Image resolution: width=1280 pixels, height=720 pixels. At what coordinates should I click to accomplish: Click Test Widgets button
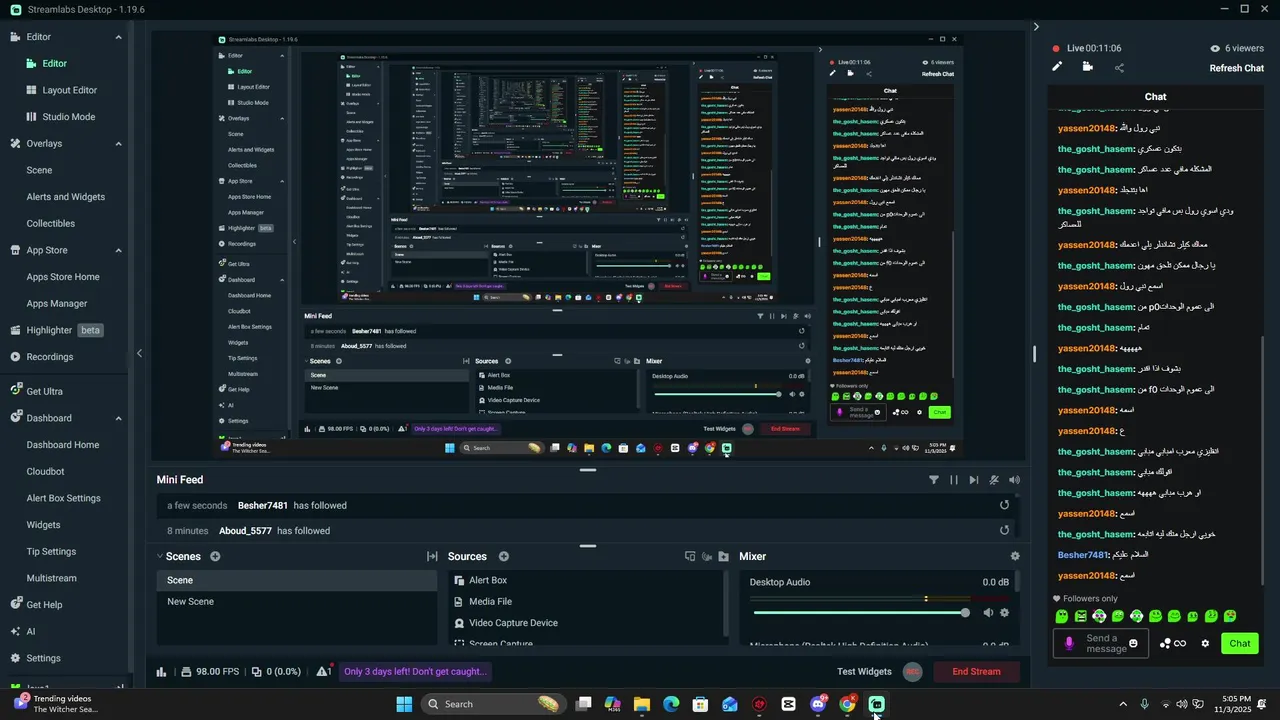click(864, 672)
